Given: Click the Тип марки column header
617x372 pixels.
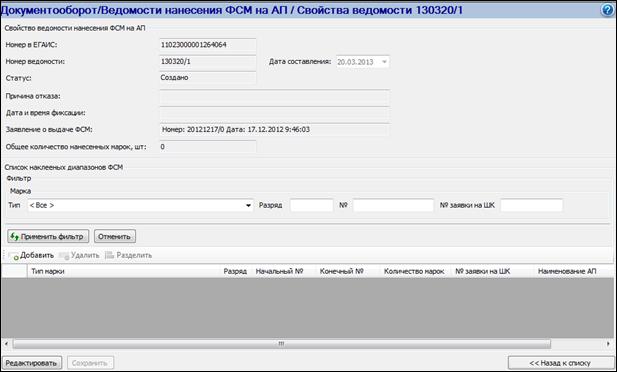Looking at the screenshot, I should [x=124, y=271].
